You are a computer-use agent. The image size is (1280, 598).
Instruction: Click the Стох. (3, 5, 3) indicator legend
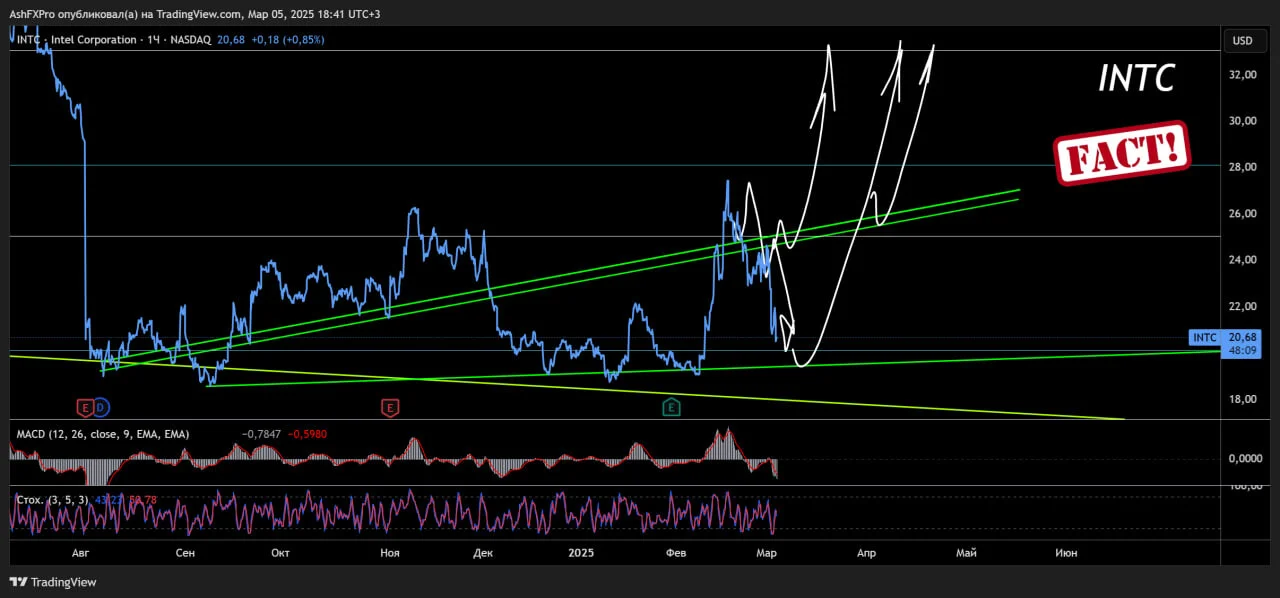click(x=52, y=499)
